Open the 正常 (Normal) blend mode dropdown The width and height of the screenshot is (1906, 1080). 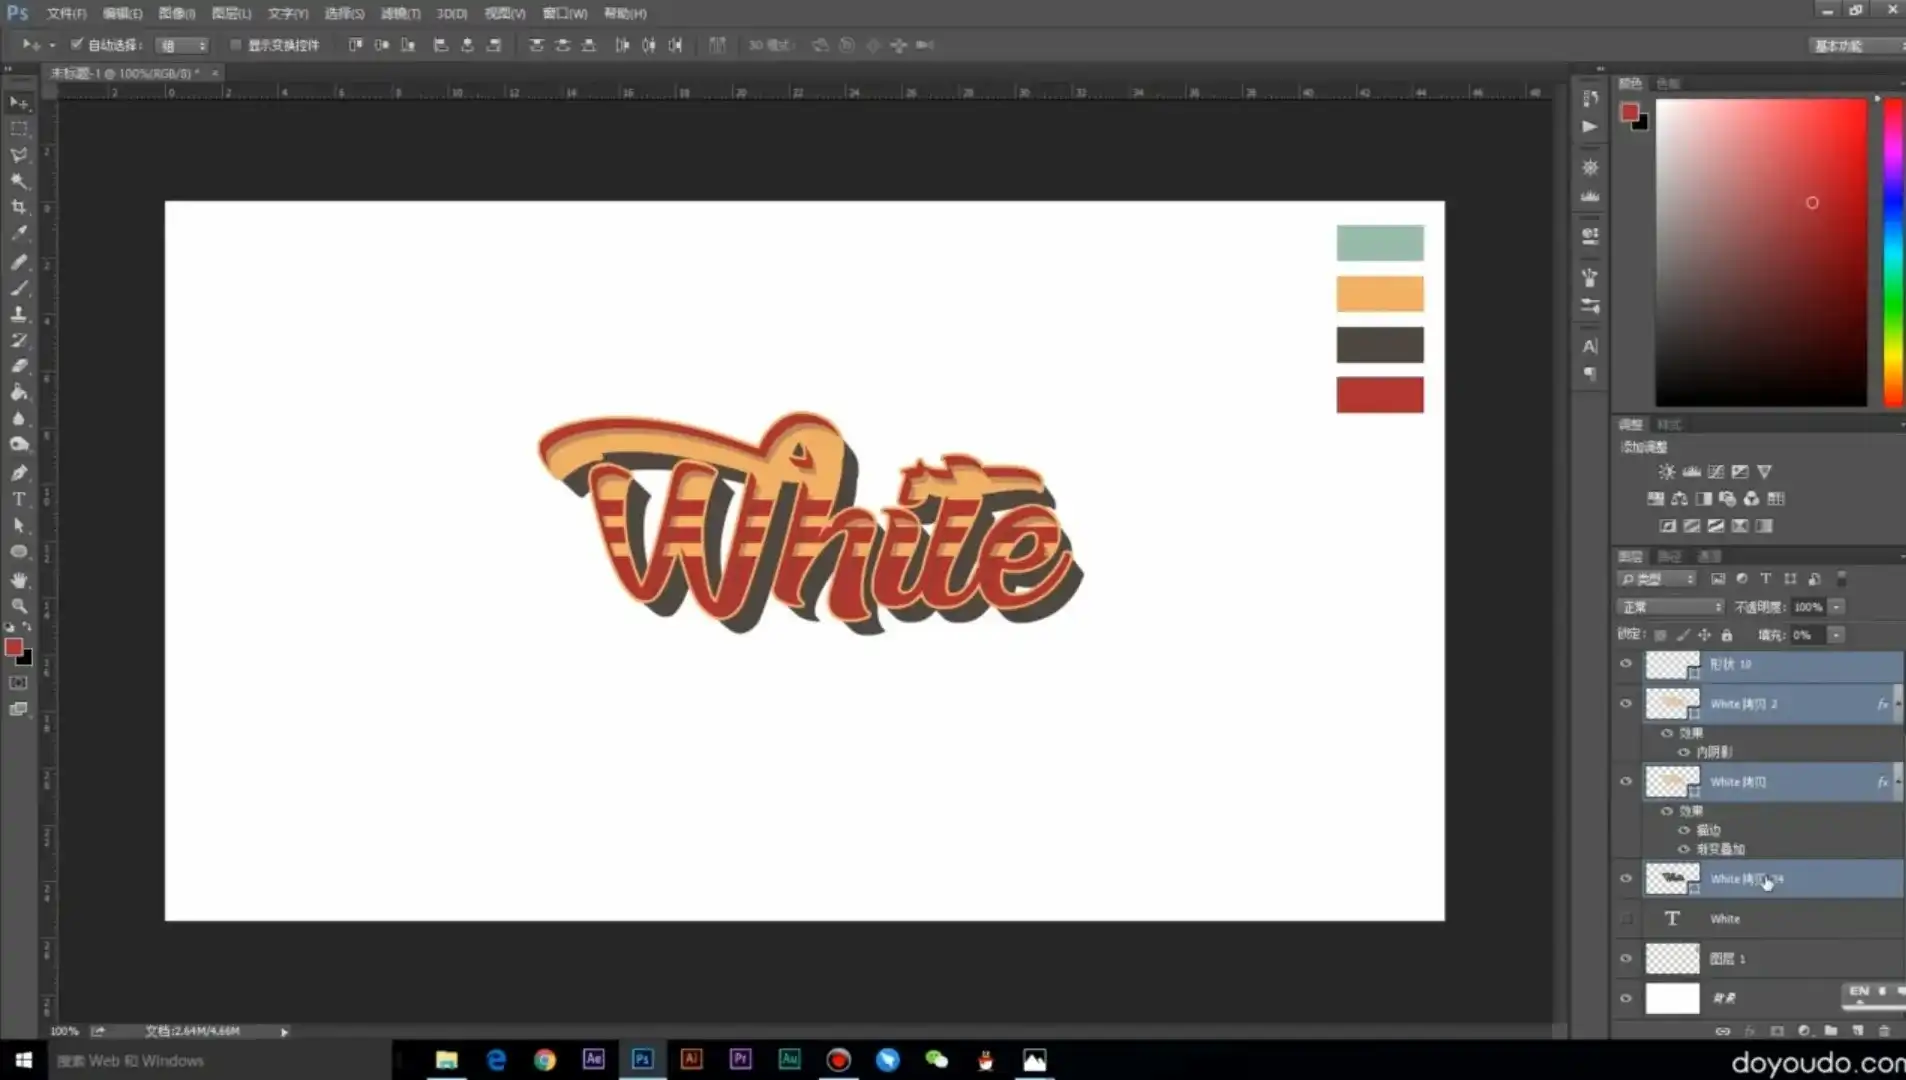point(1670,607)
